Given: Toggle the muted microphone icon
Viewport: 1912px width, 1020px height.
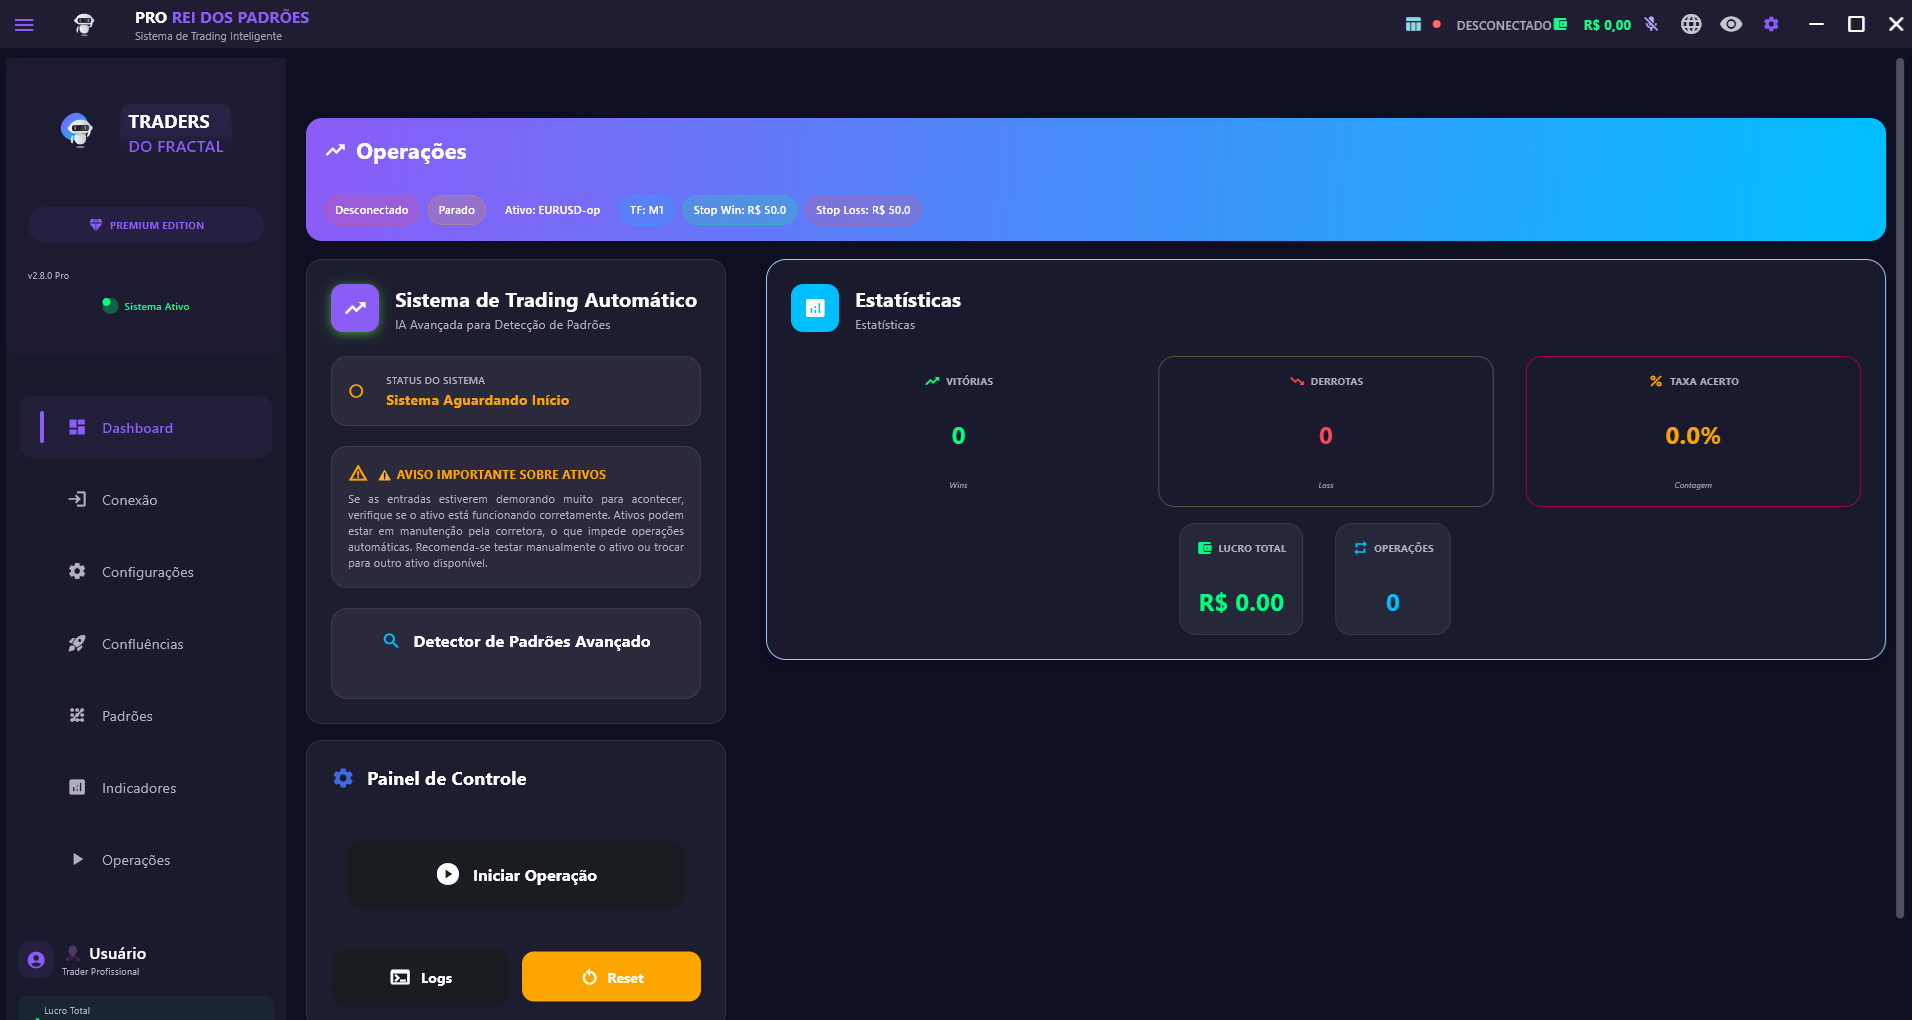Looking at the screenshot, I should [x=1651, y=25].
